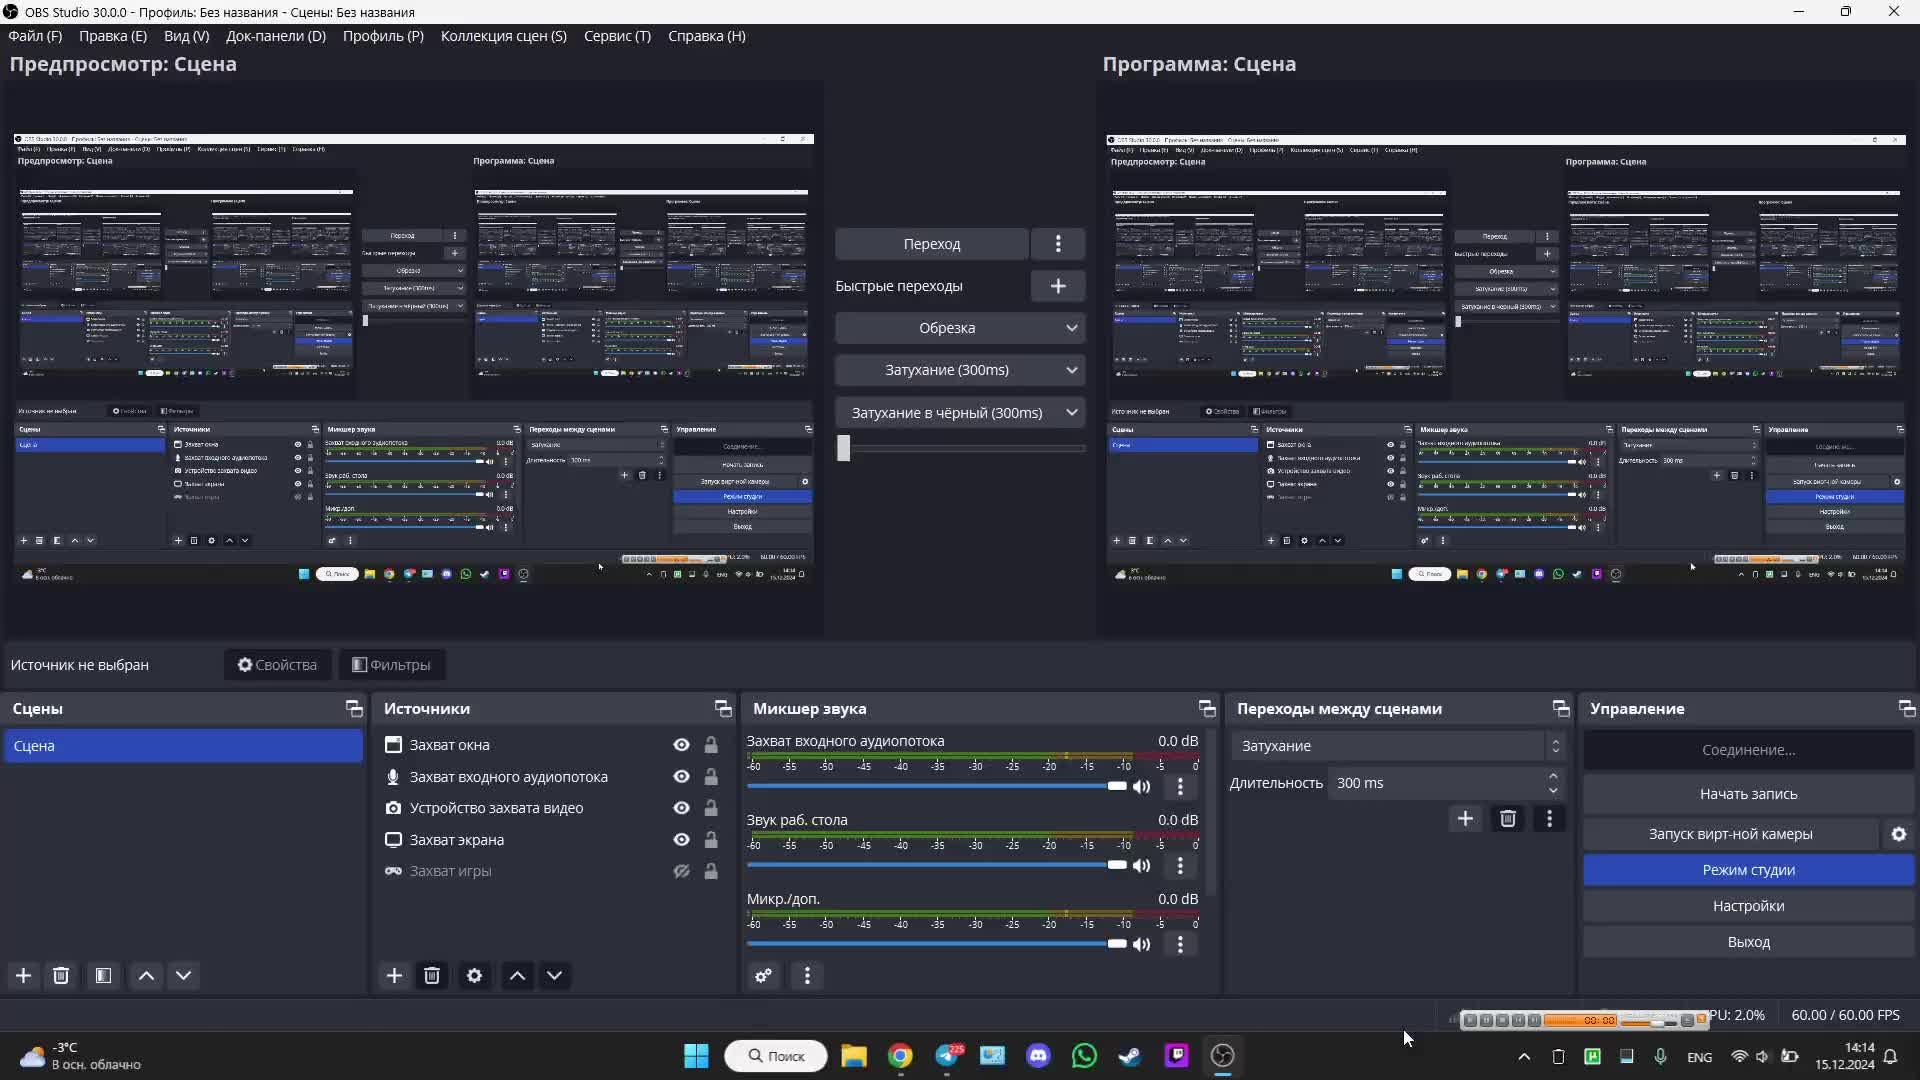Move source up arrow in Sources panel

coord(517,976)
